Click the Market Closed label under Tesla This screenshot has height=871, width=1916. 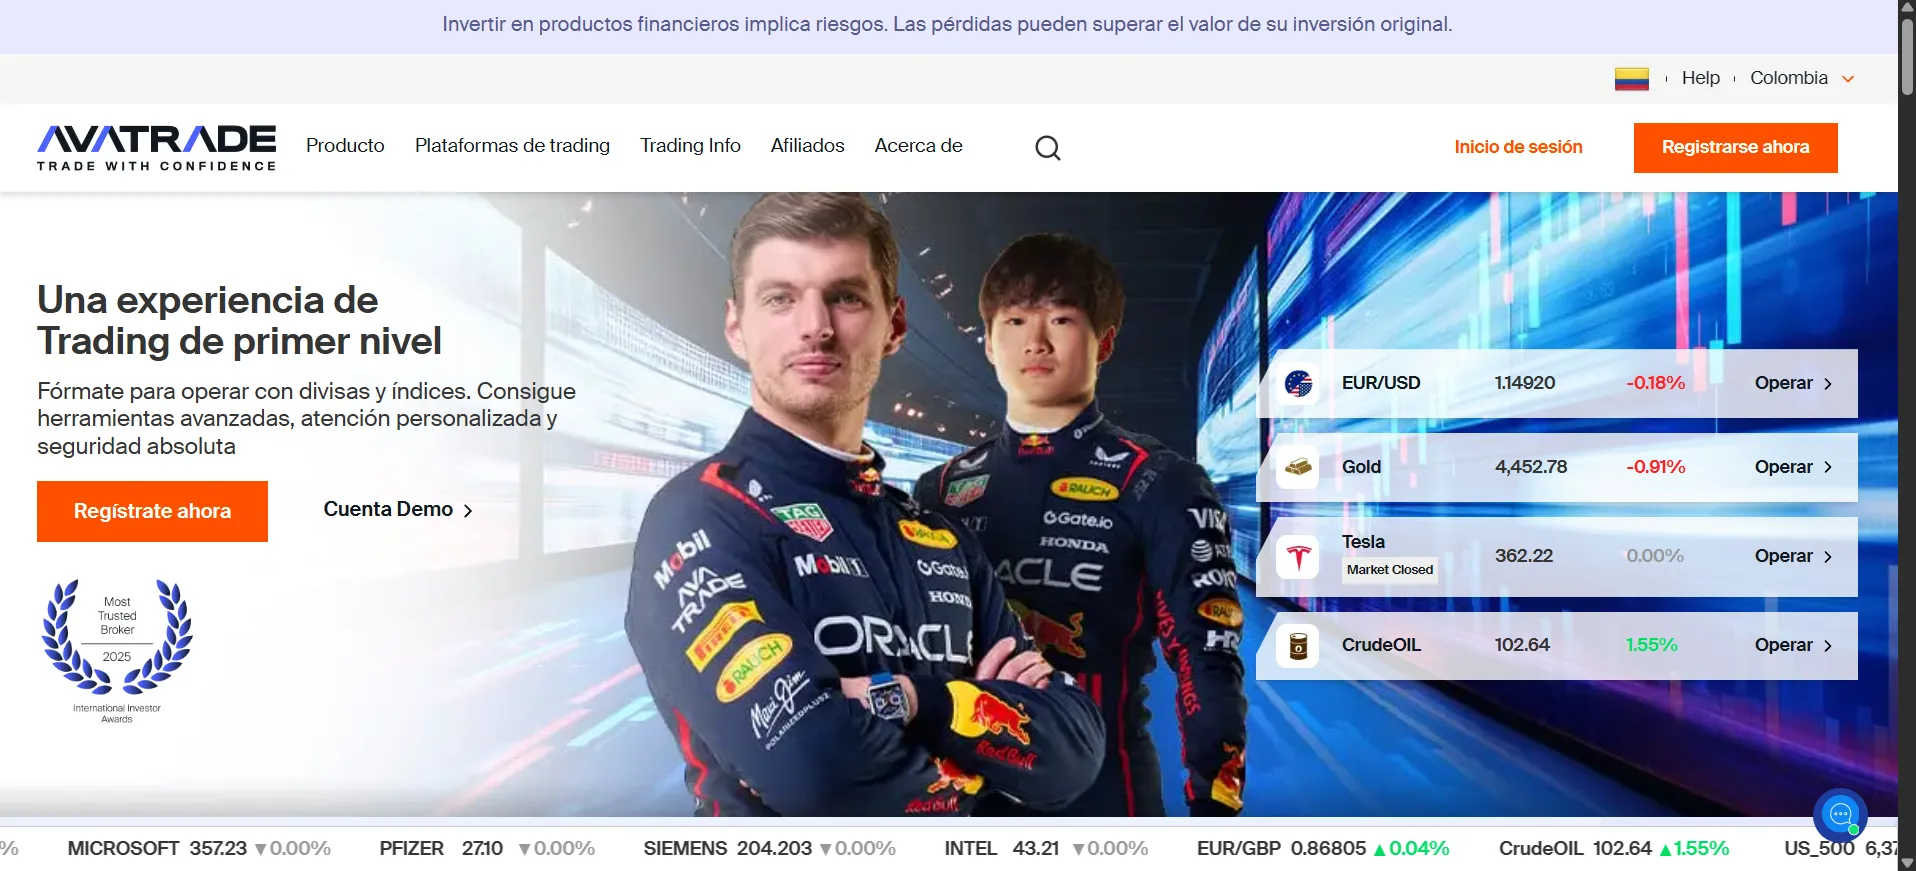(1389, 570)
